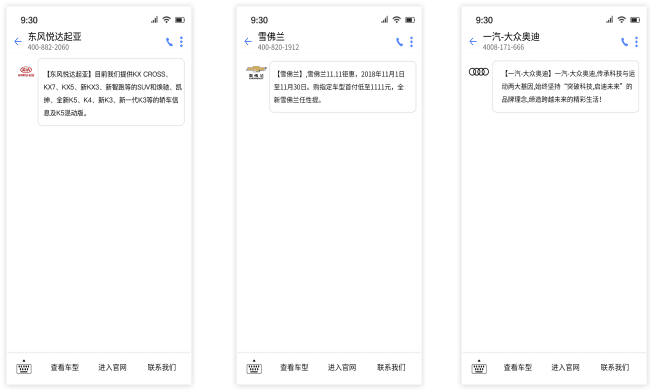Tap phone number 400-882-2060
This screenshot has height=392, width=653.
[x=48, y=47]
